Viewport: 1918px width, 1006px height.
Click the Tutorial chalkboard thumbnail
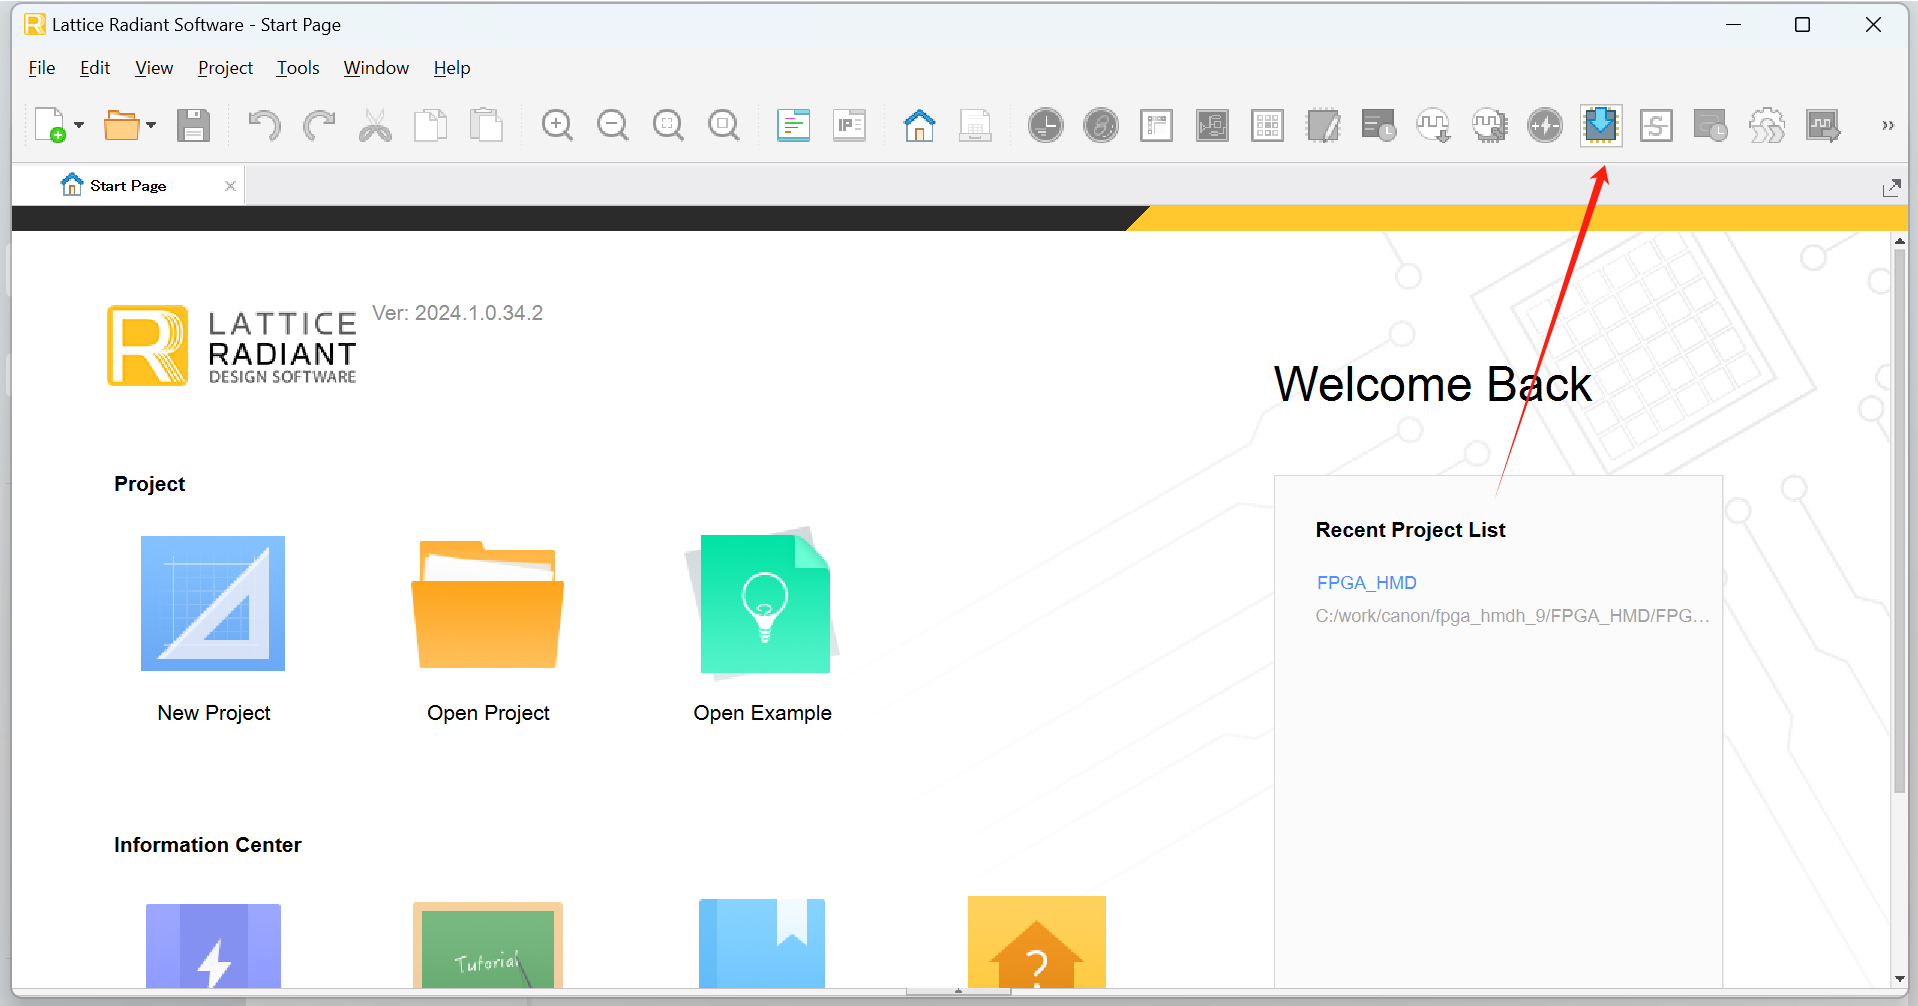pyautogui.click(x=488, y=945)
